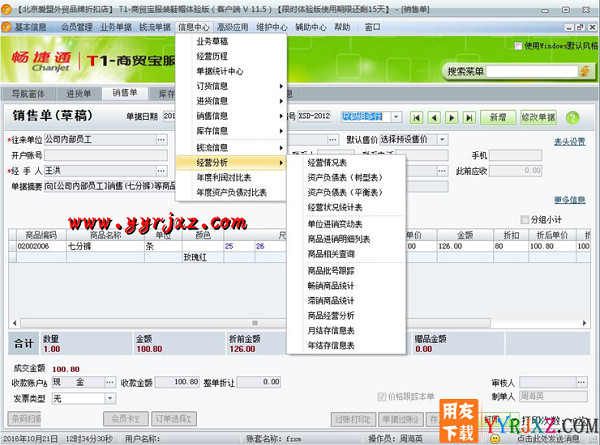This screenshot has width=600, height=445.
Task: Click the 搜索菜单 input field
Action: (x=532, y=71)
